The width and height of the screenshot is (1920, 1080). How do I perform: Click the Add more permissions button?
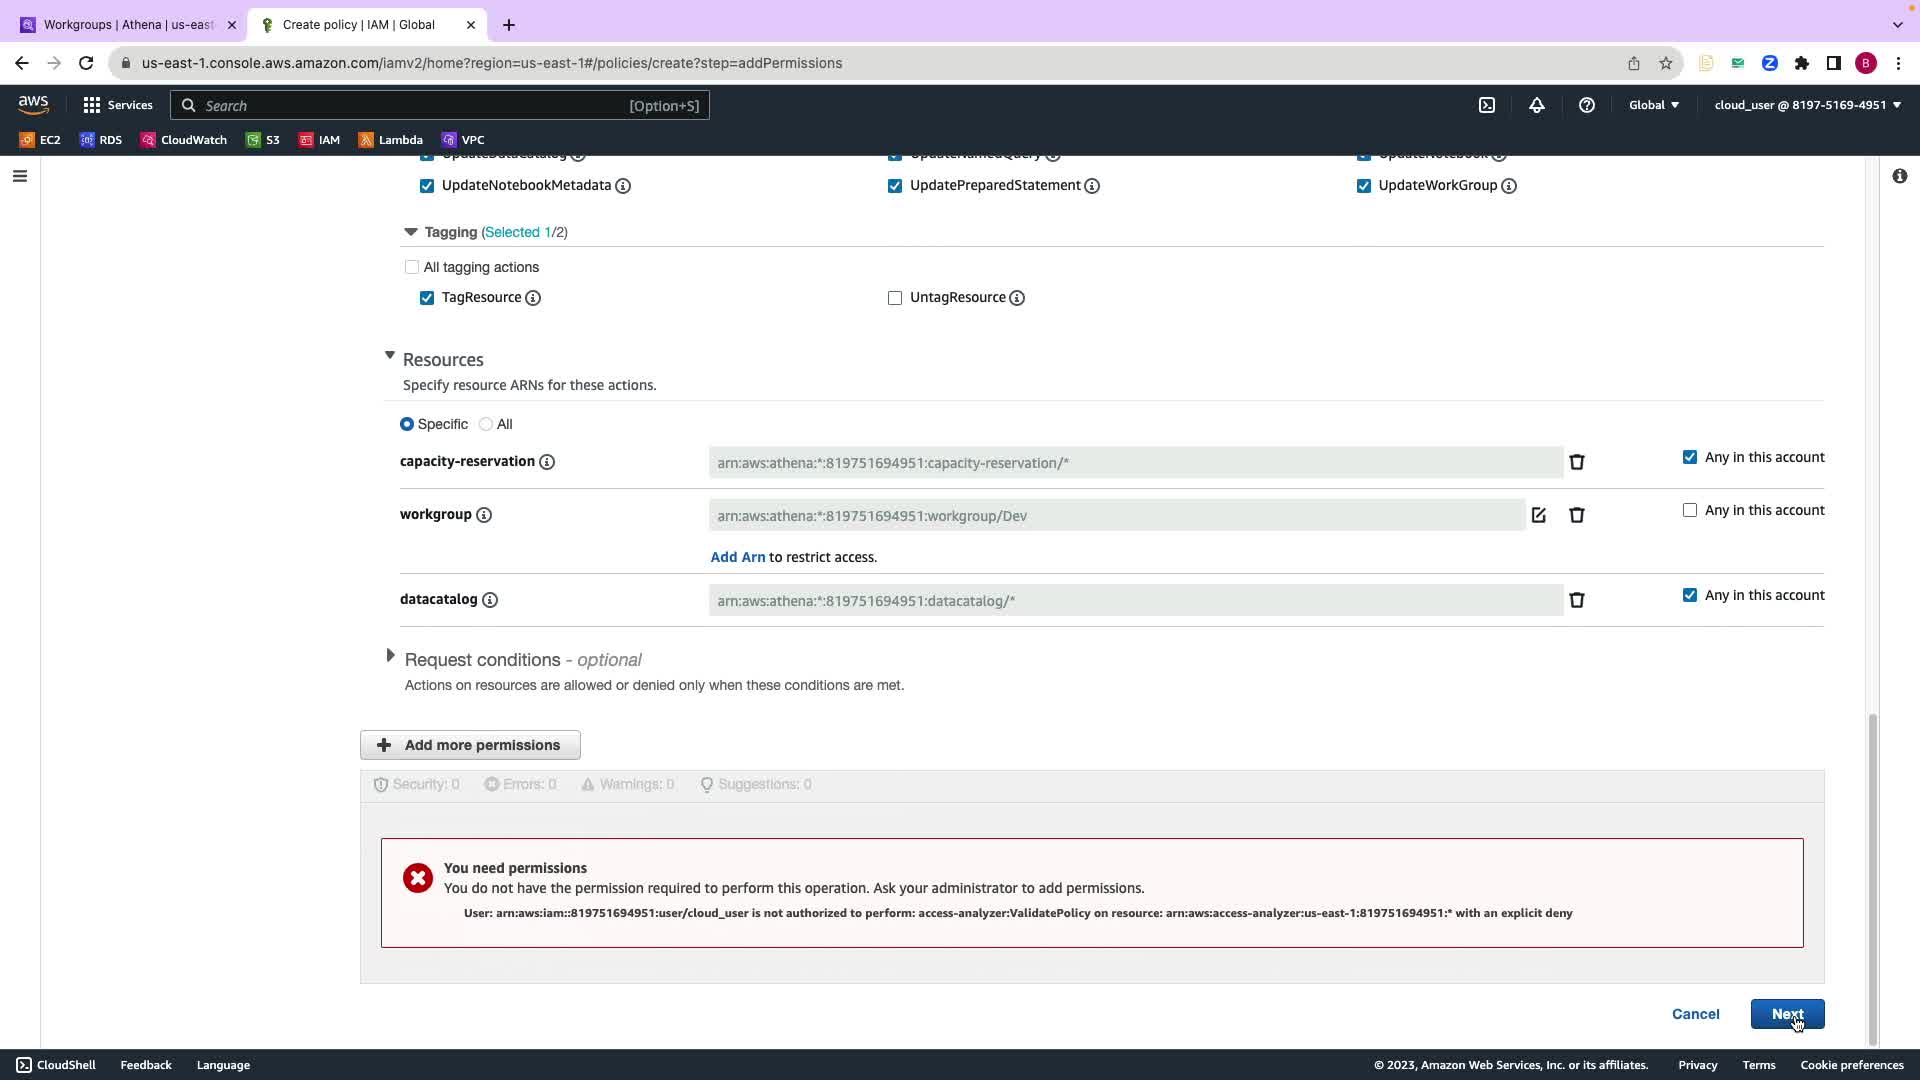tap(470, 745)
